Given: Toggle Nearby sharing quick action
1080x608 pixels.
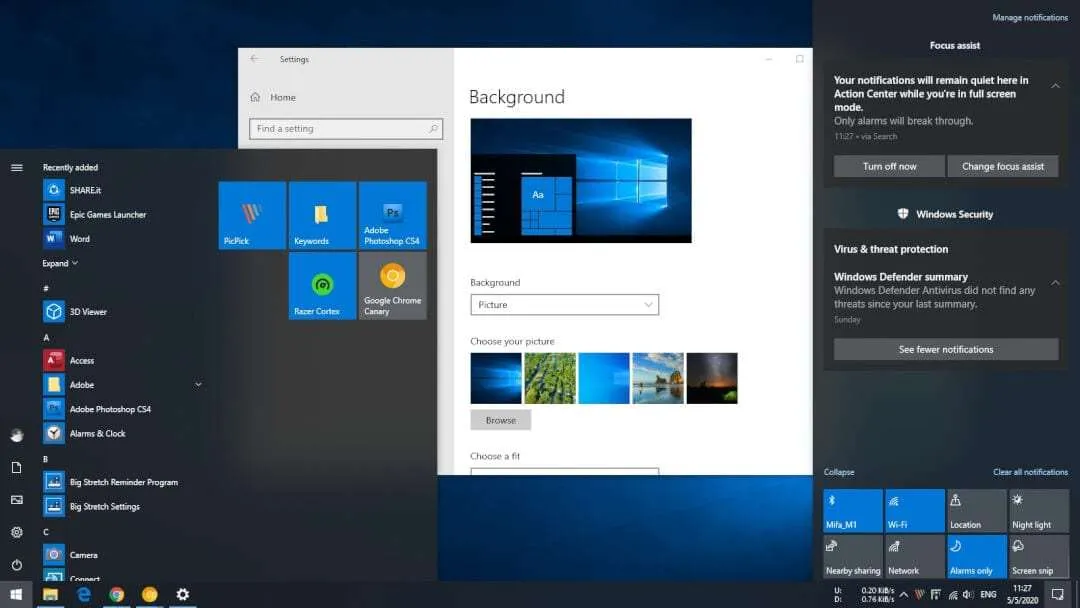Looking at the screenshot, I should coord(853,556).
